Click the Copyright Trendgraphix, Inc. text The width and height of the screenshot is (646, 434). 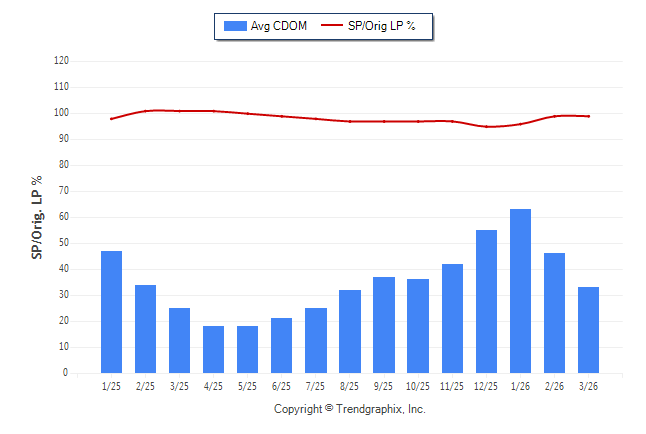point(349,409)
